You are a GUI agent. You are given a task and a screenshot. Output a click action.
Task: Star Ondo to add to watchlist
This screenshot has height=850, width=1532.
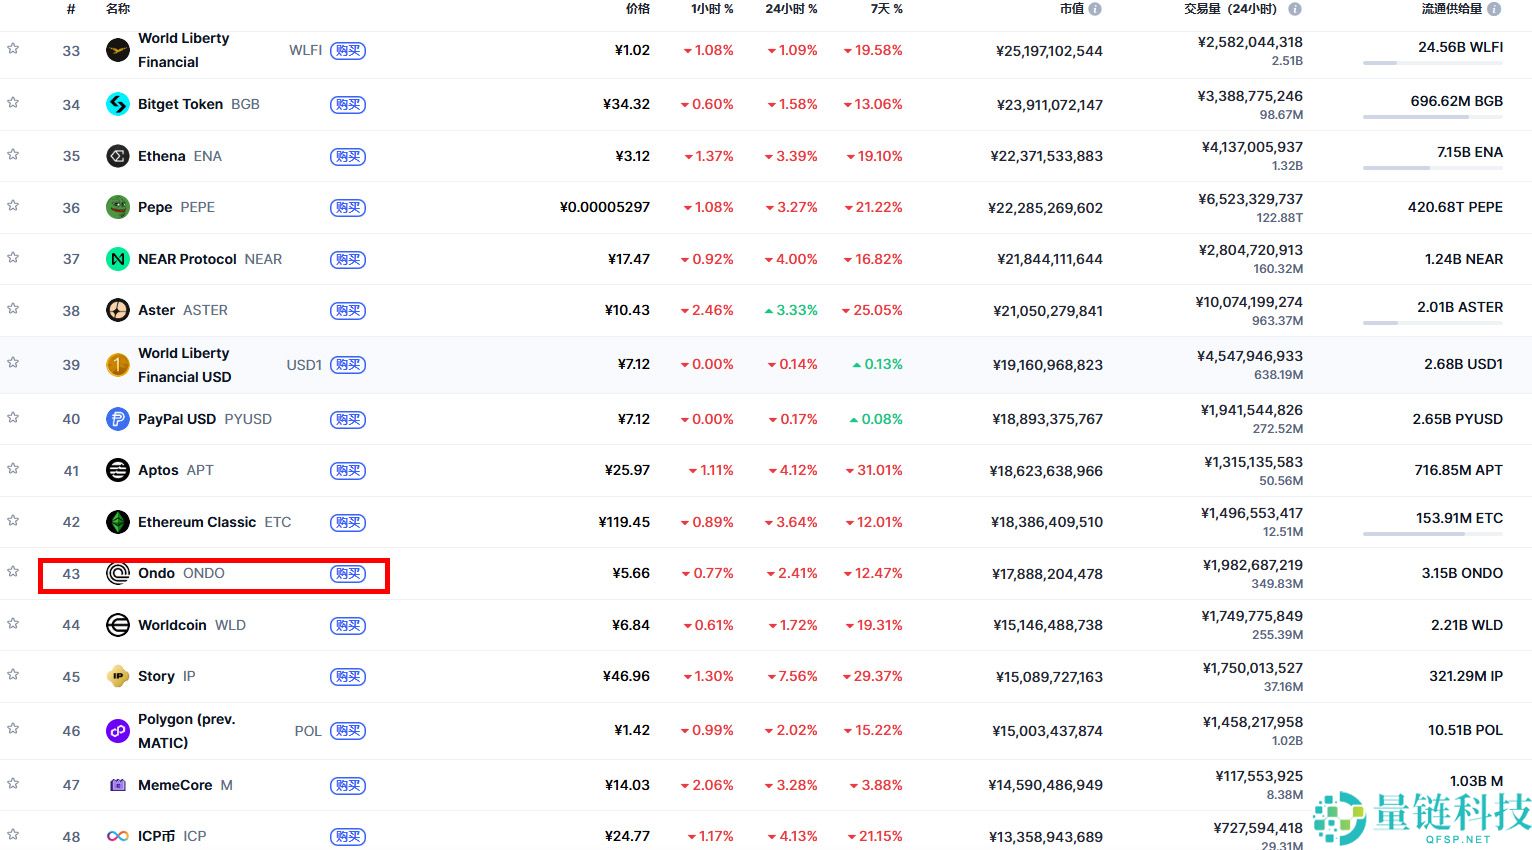click(13, 571)
